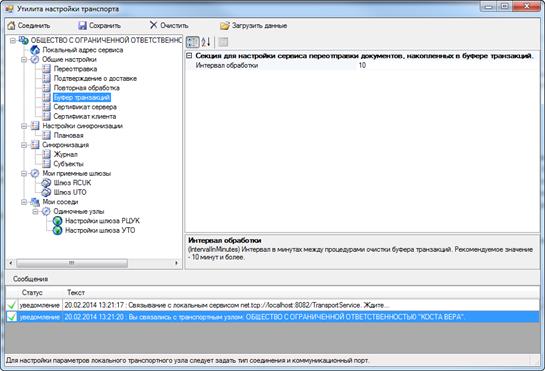Click the Журнал item icon
Image resolution: width=545 pixels, height=371 pixels.
(x=46, y=154)
